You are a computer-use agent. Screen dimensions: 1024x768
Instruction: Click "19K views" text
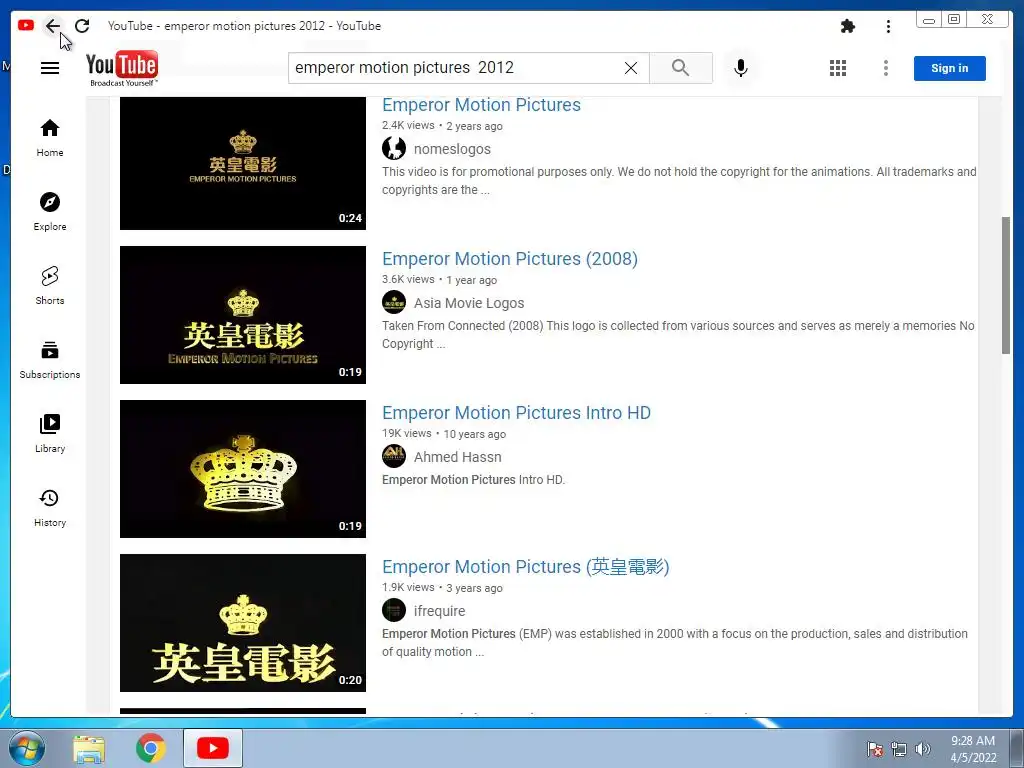click(x=407, y=434)
